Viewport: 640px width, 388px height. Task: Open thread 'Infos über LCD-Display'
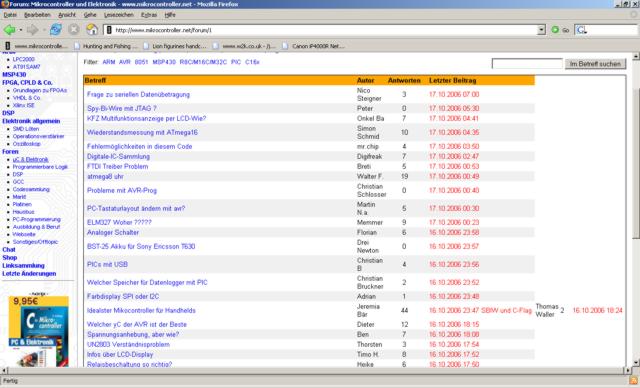coord(120,355)
